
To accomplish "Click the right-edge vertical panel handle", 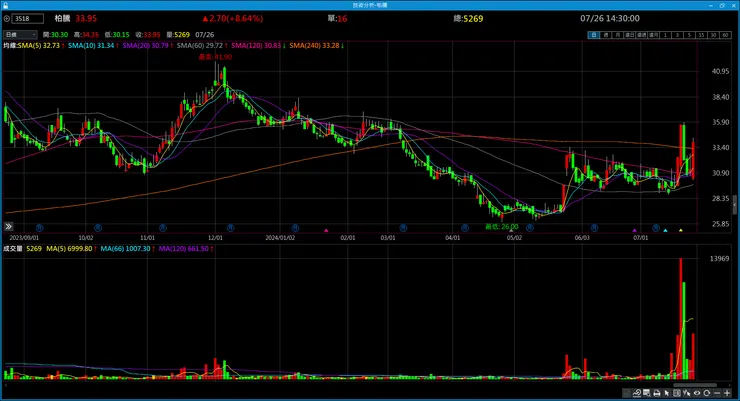I will [734, 206].
